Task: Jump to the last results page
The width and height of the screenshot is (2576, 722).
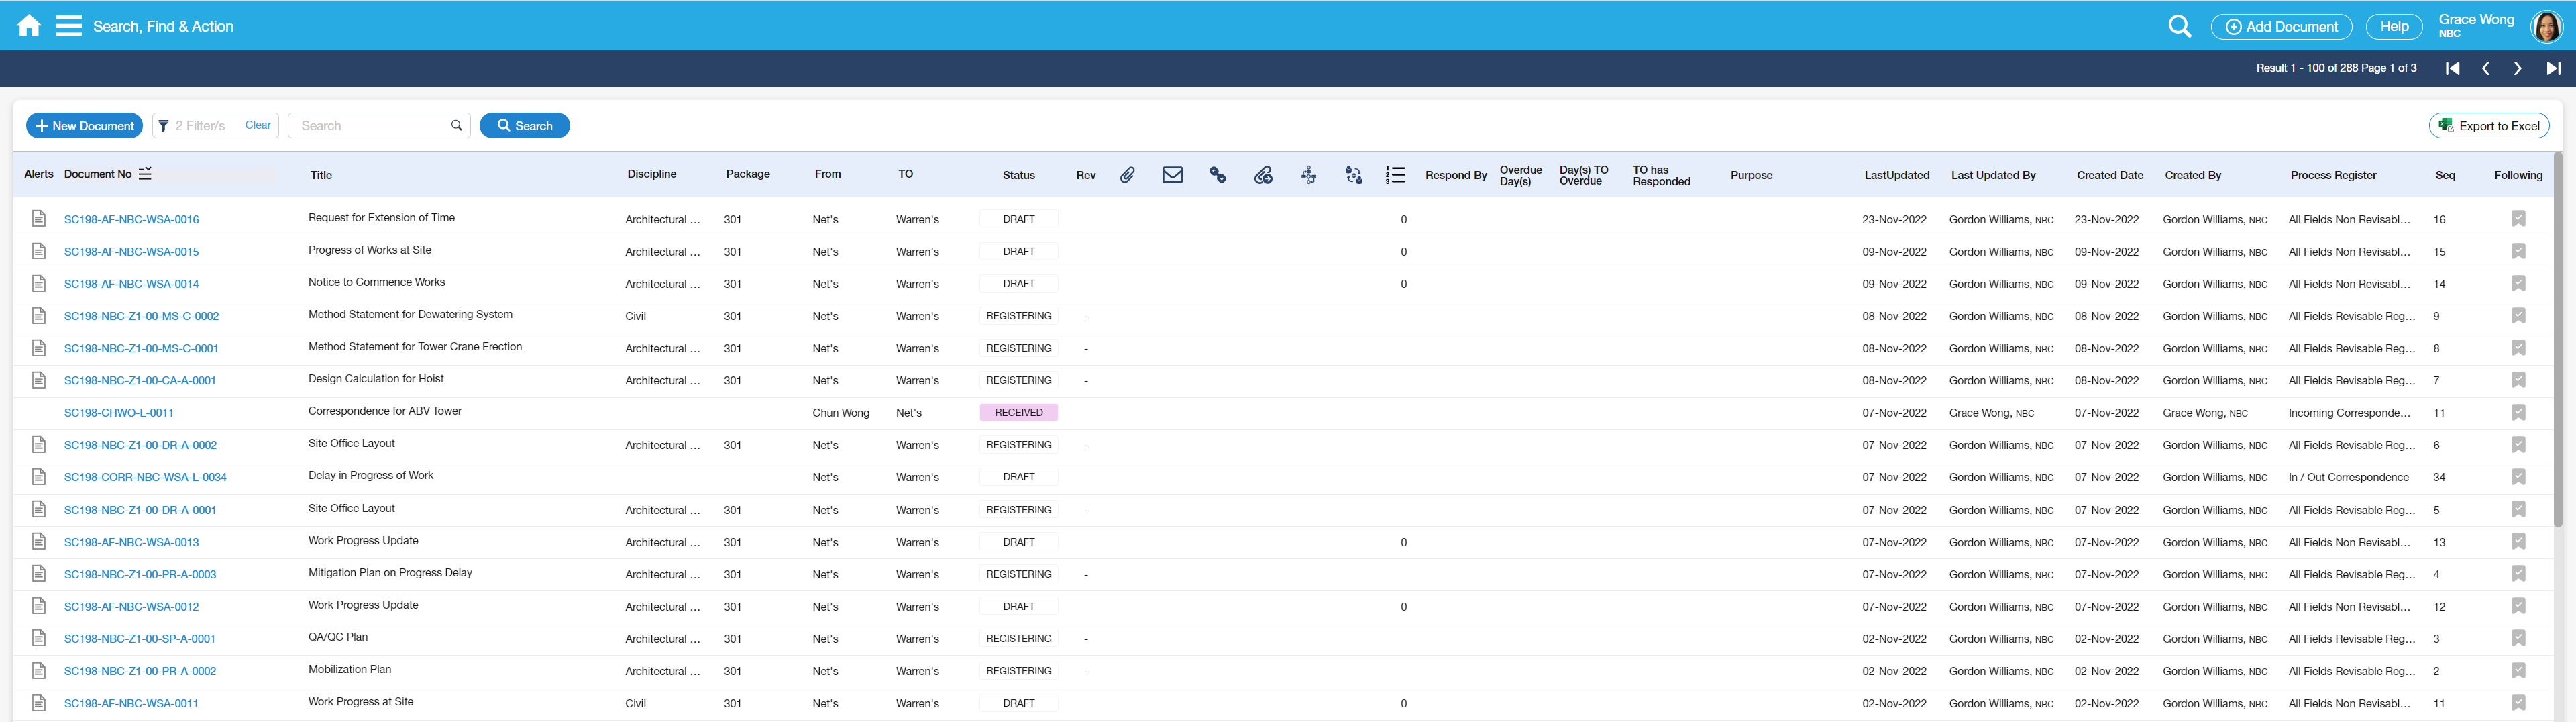Action: pyautogui.click(x=2552, y=69)
